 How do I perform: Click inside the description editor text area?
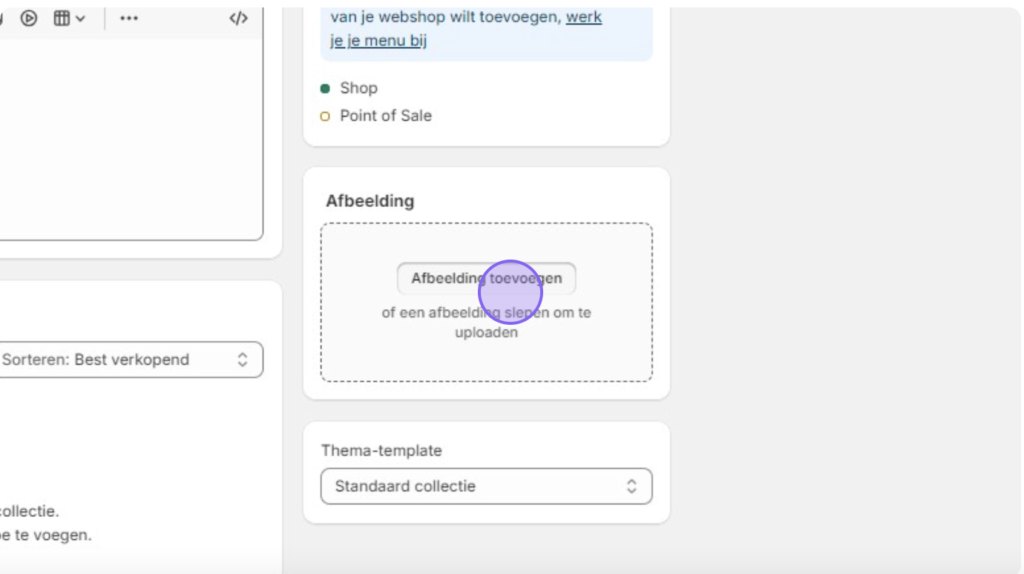[x=131, y=138]
